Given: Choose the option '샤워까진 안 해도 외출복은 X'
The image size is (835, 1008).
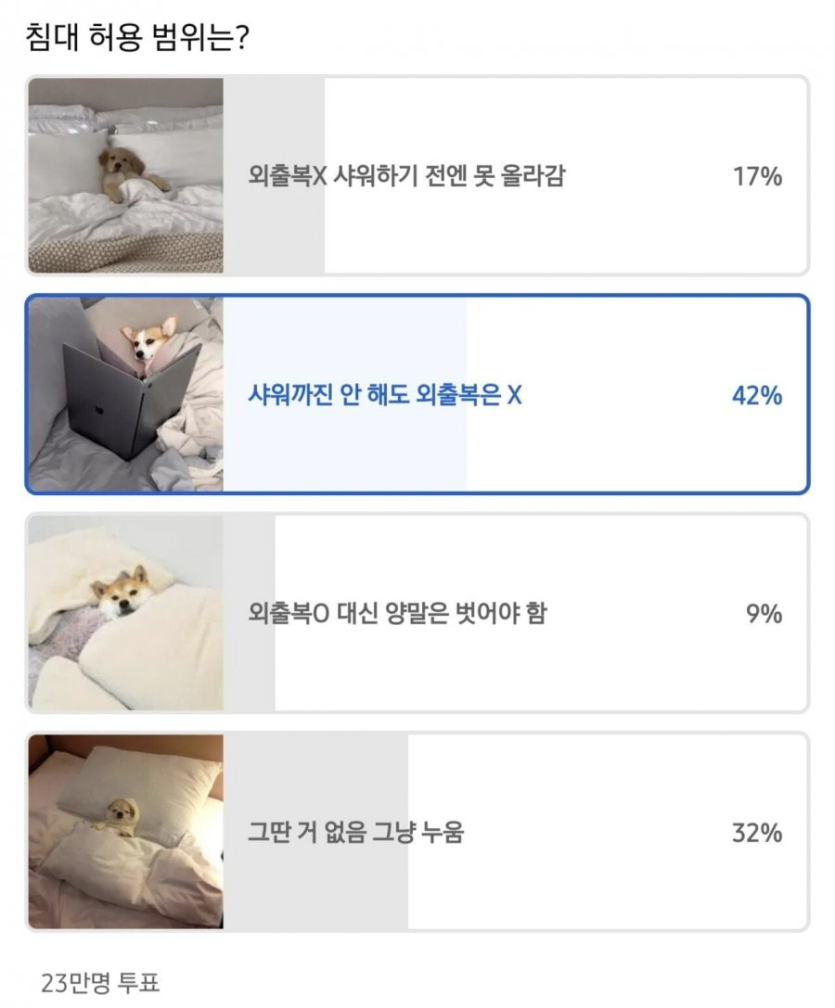Looking at the screenshot, I should click(x=385, y=396).
